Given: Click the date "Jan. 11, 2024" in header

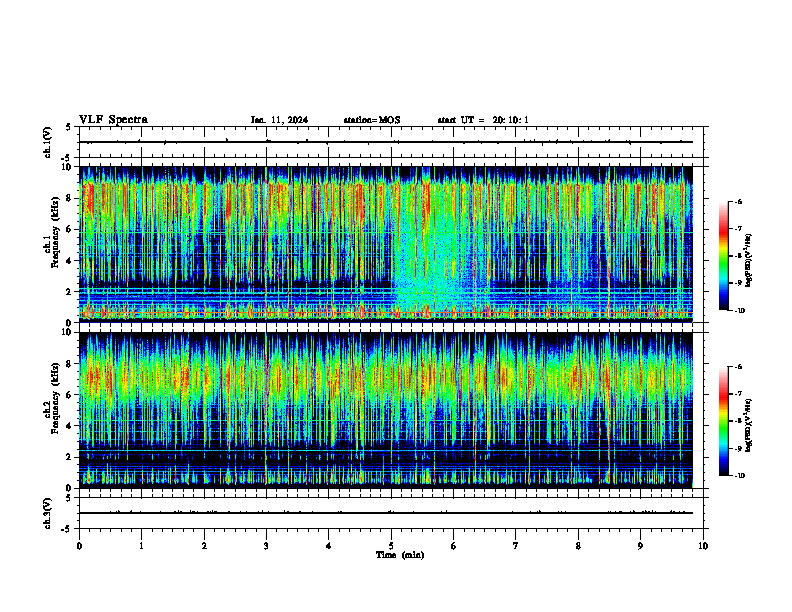Looking at the screenshot, I should point(279,120).
